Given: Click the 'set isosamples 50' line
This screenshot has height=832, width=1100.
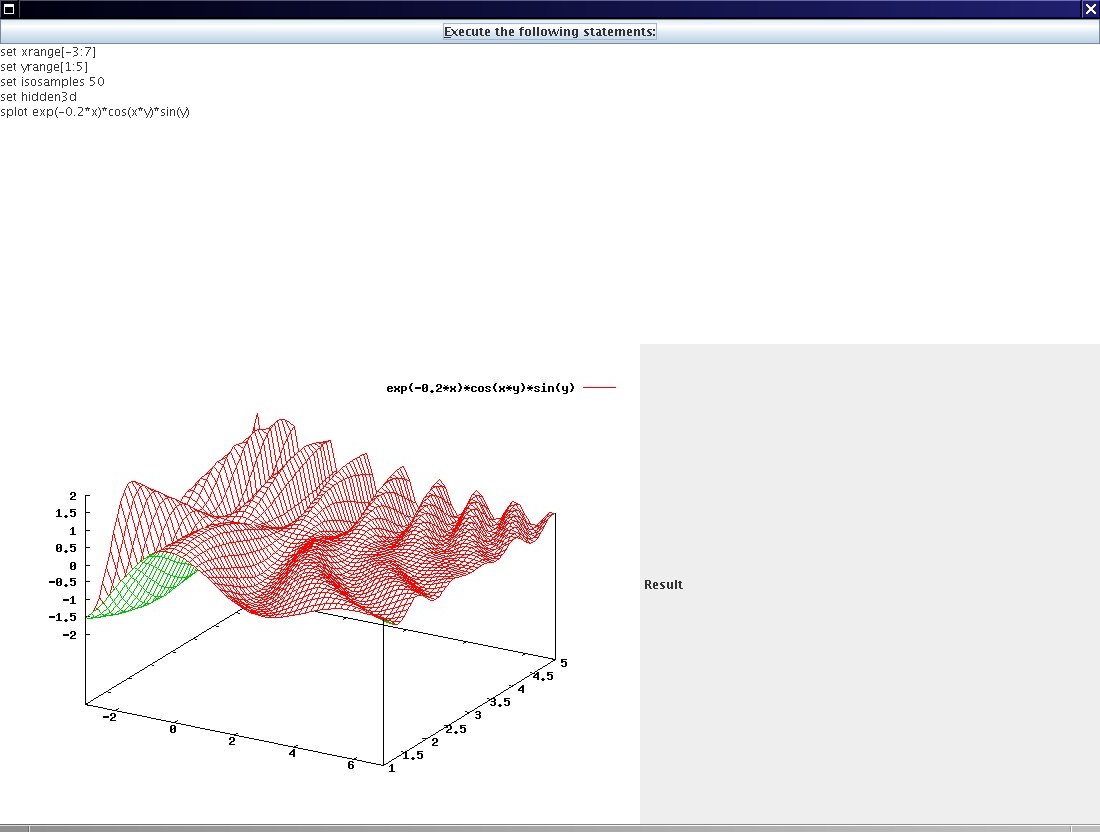Looking at the screenshot, I should tap(52, 81).
